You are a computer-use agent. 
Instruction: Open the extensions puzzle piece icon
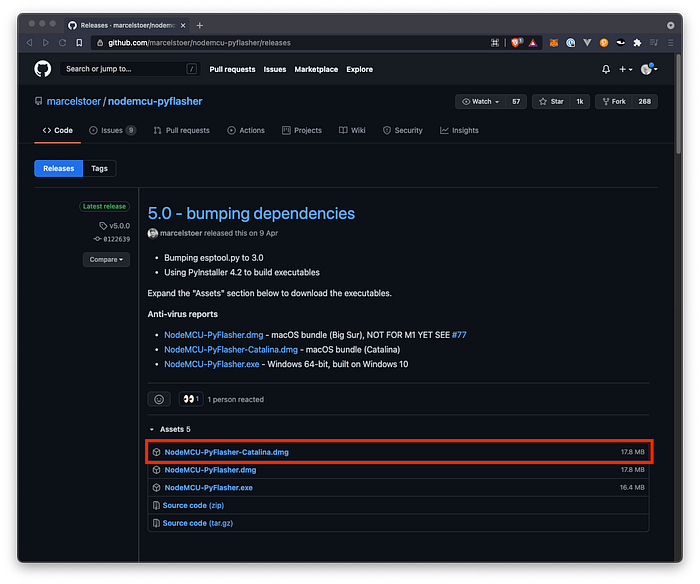[637, 43]
